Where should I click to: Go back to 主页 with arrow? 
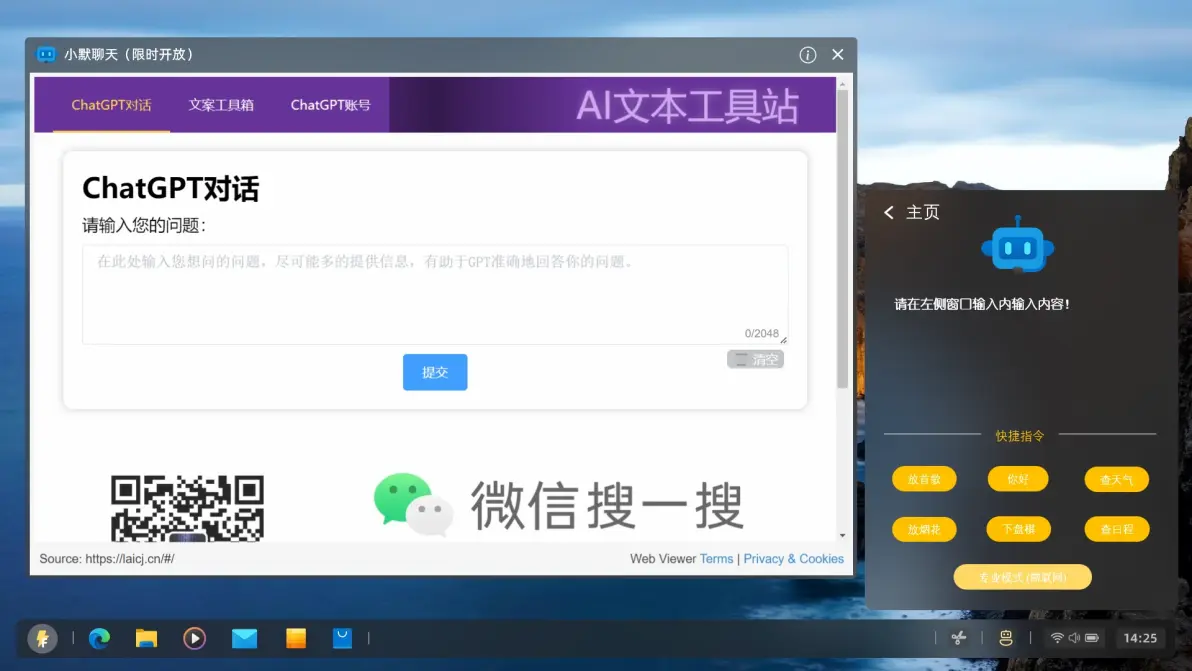(x=889, y=212)
